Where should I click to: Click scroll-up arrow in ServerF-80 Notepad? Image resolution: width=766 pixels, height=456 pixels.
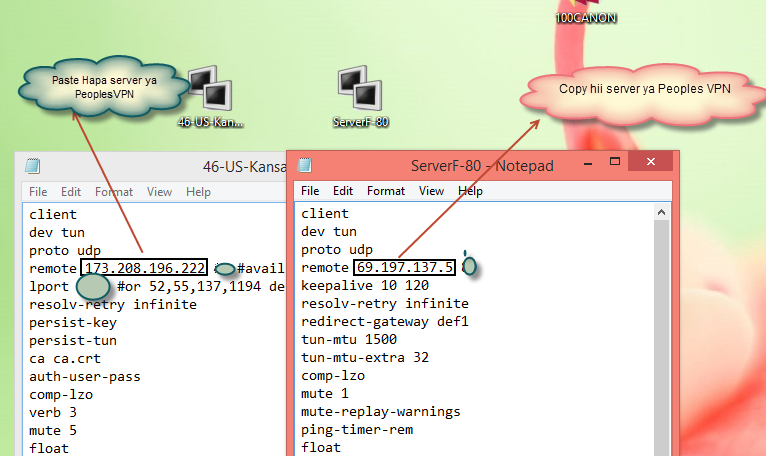(x=661, y=212)
